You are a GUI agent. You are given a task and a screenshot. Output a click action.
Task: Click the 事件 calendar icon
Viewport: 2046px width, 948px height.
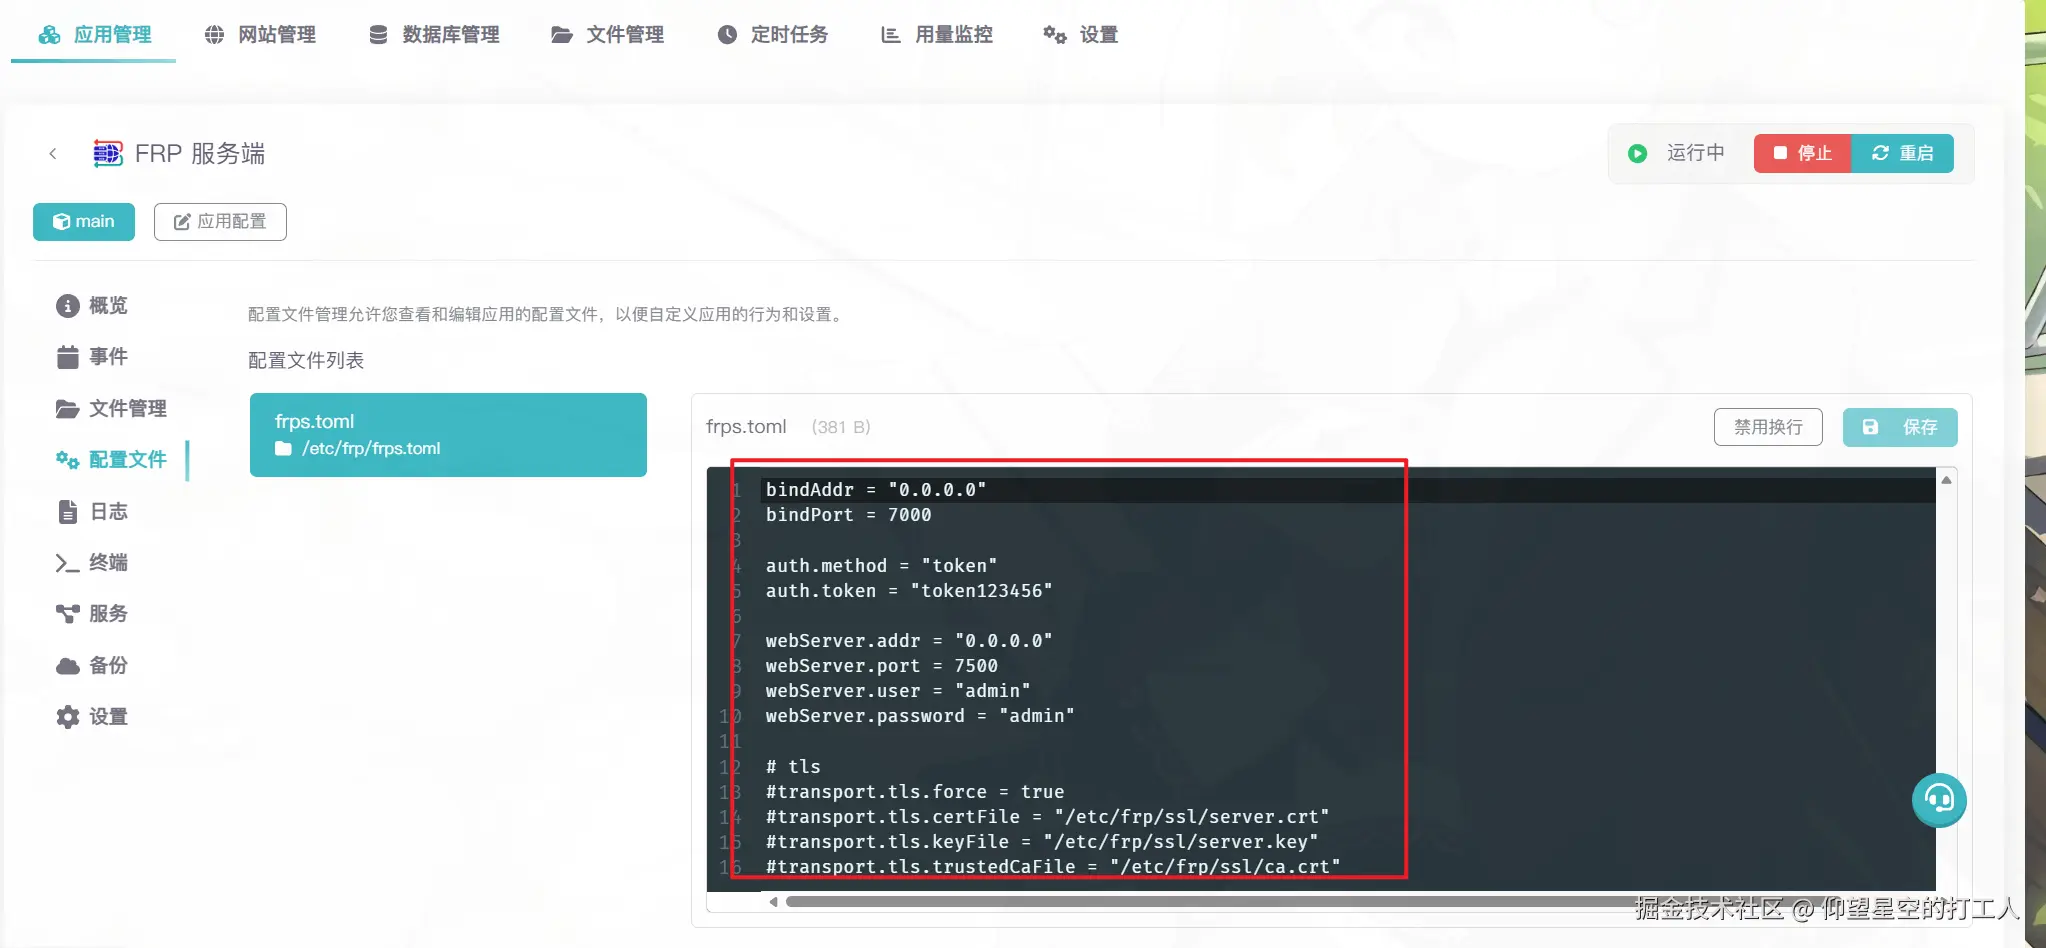click(x=67, y=357)
